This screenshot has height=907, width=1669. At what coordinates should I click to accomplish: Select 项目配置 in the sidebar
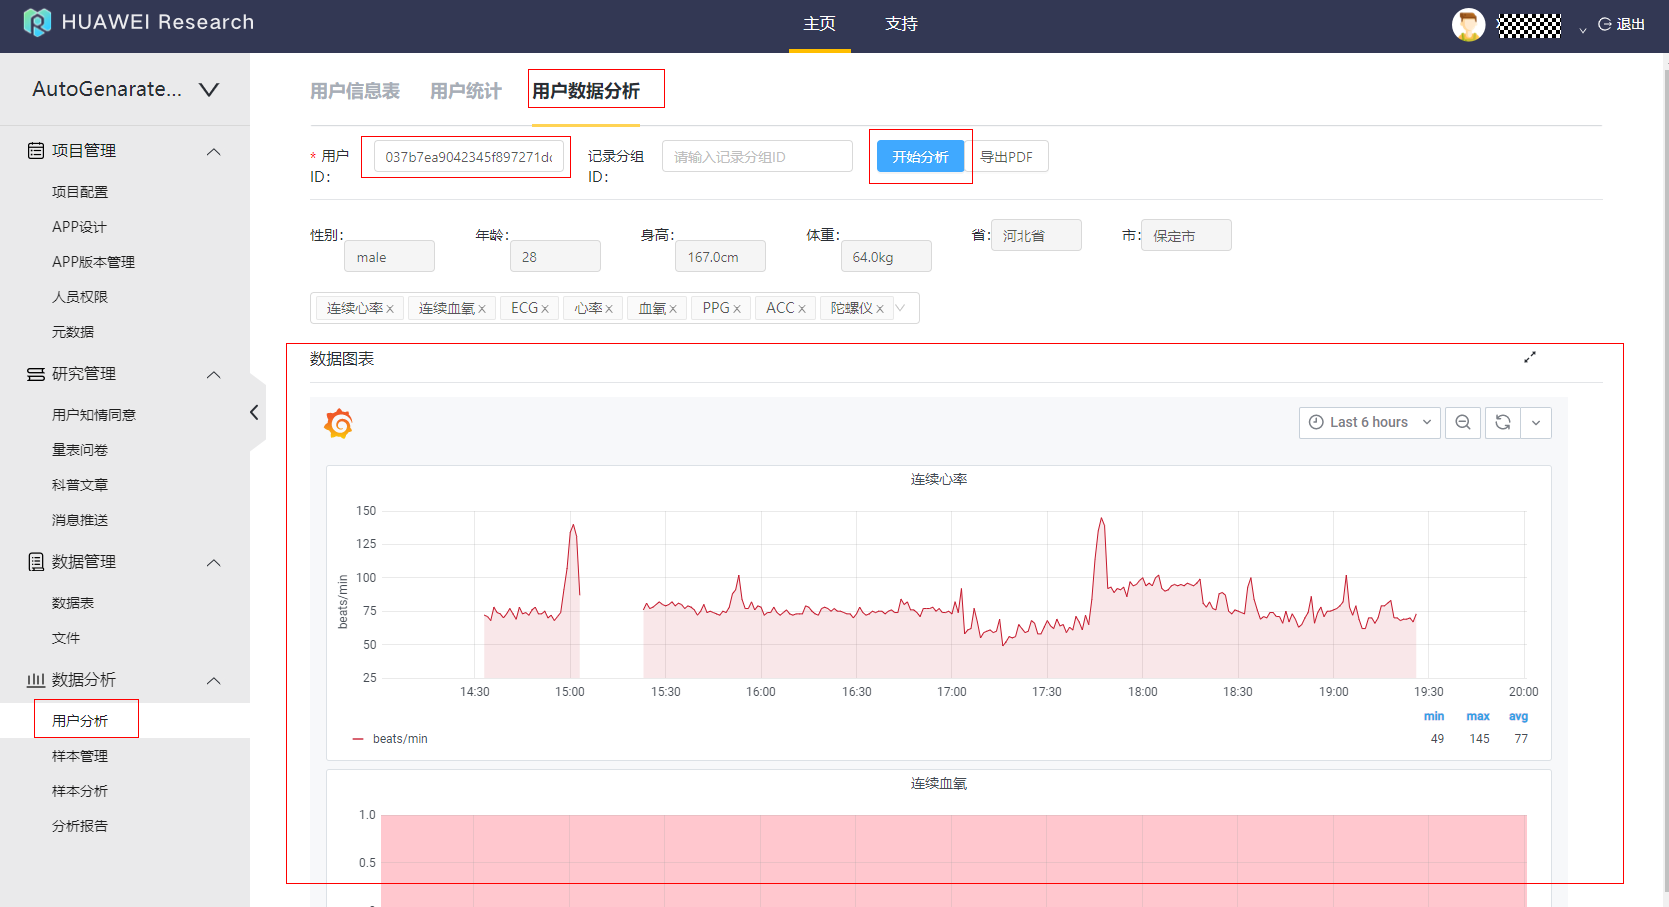click(x=80, y=192)
